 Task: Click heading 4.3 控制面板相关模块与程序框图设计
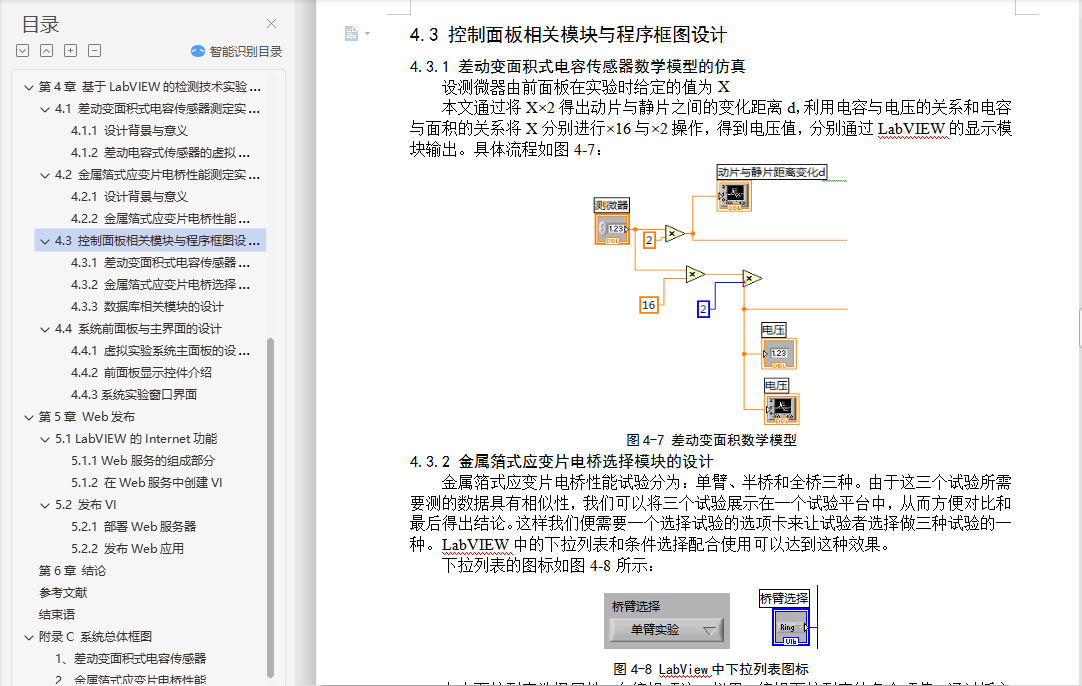(568, 35)
